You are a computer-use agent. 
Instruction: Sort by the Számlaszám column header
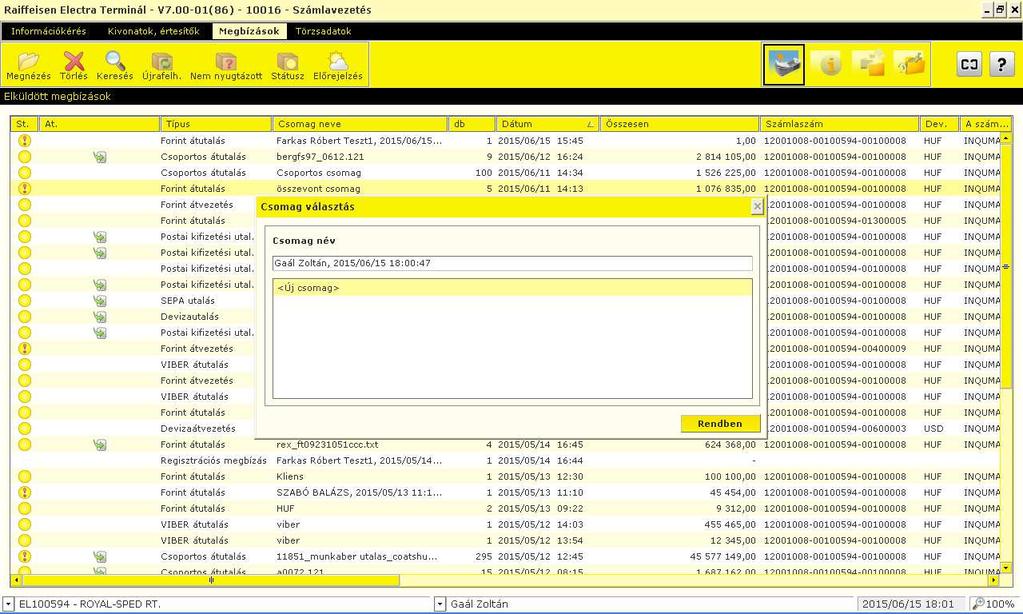tap(839, 124)
